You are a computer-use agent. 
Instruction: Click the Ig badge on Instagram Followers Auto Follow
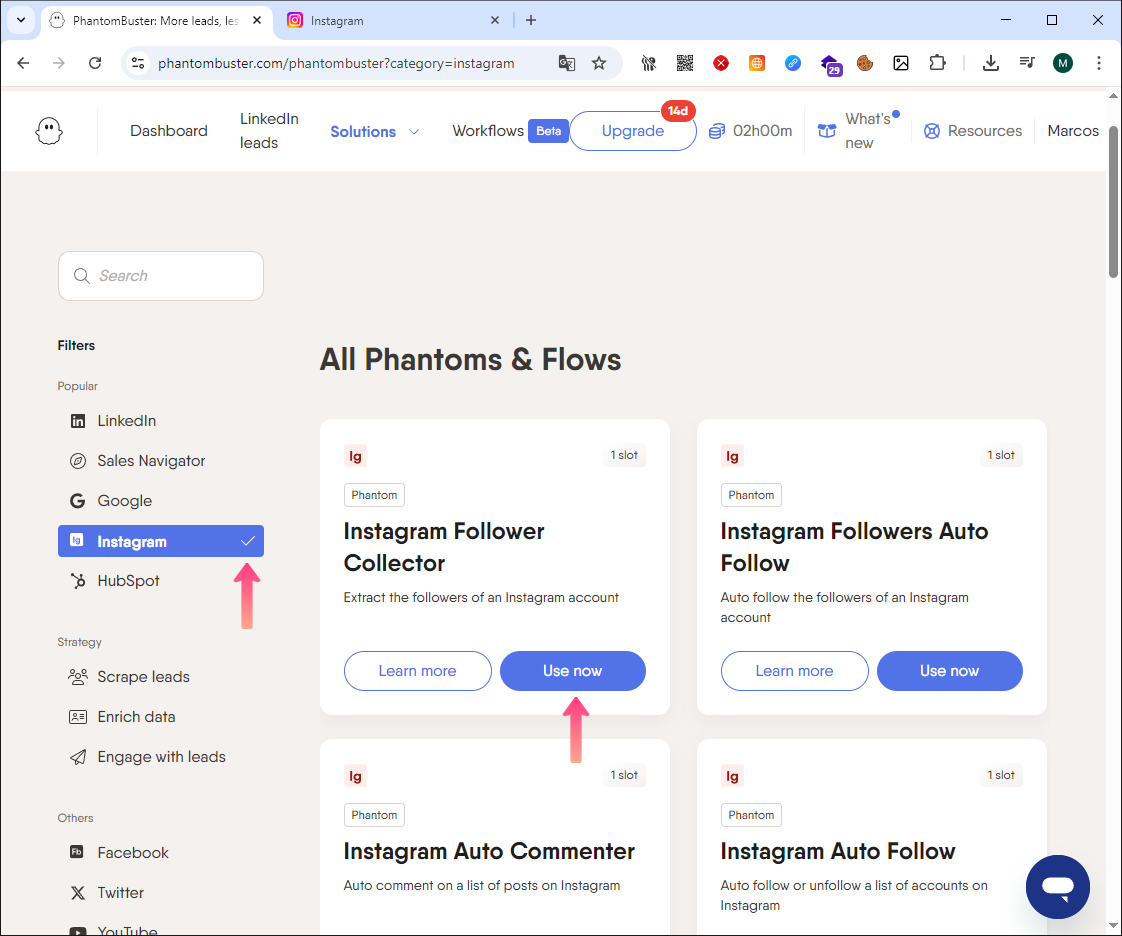(x=732, y=456)
